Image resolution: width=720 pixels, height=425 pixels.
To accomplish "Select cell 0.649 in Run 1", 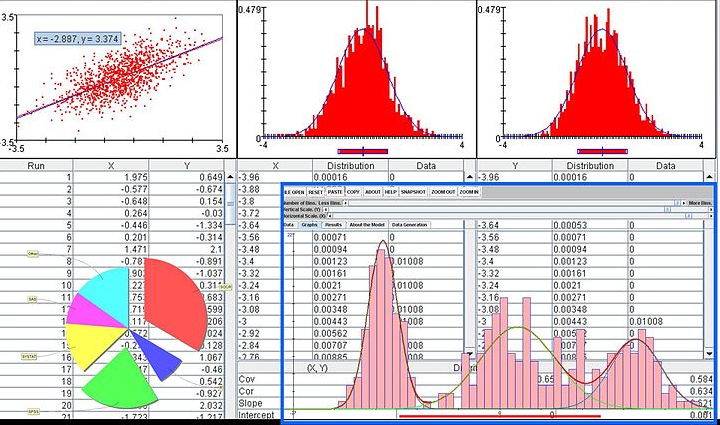I will (187, 177).
